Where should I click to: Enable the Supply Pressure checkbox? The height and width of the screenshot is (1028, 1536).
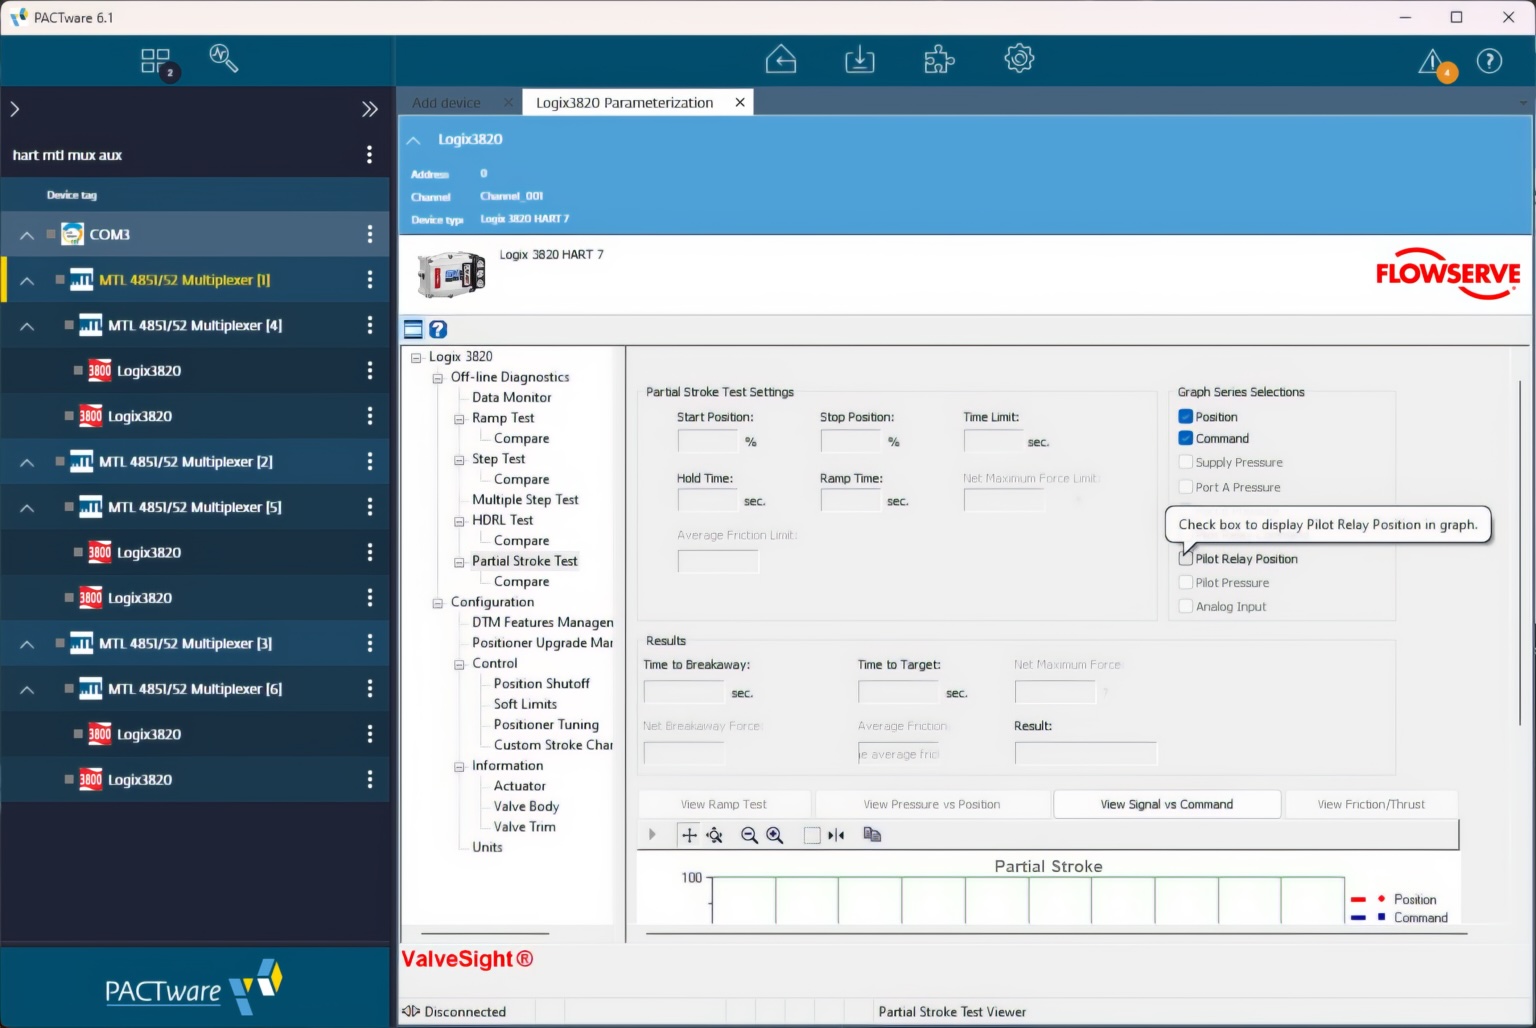[1185, 462]
